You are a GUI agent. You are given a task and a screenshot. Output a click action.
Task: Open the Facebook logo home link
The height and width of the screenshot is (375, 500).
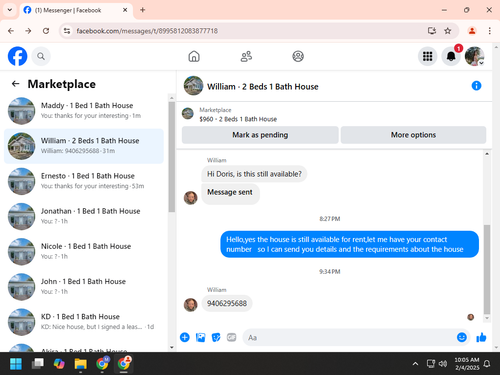click(17, 56)
